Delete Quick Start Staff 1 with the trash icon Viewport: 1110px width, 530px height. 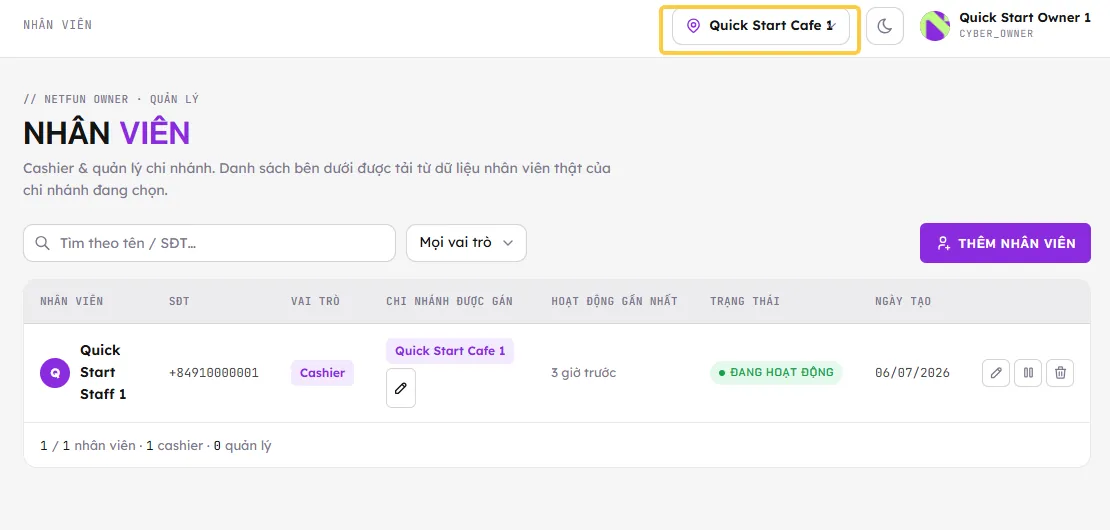(1060, 372)
